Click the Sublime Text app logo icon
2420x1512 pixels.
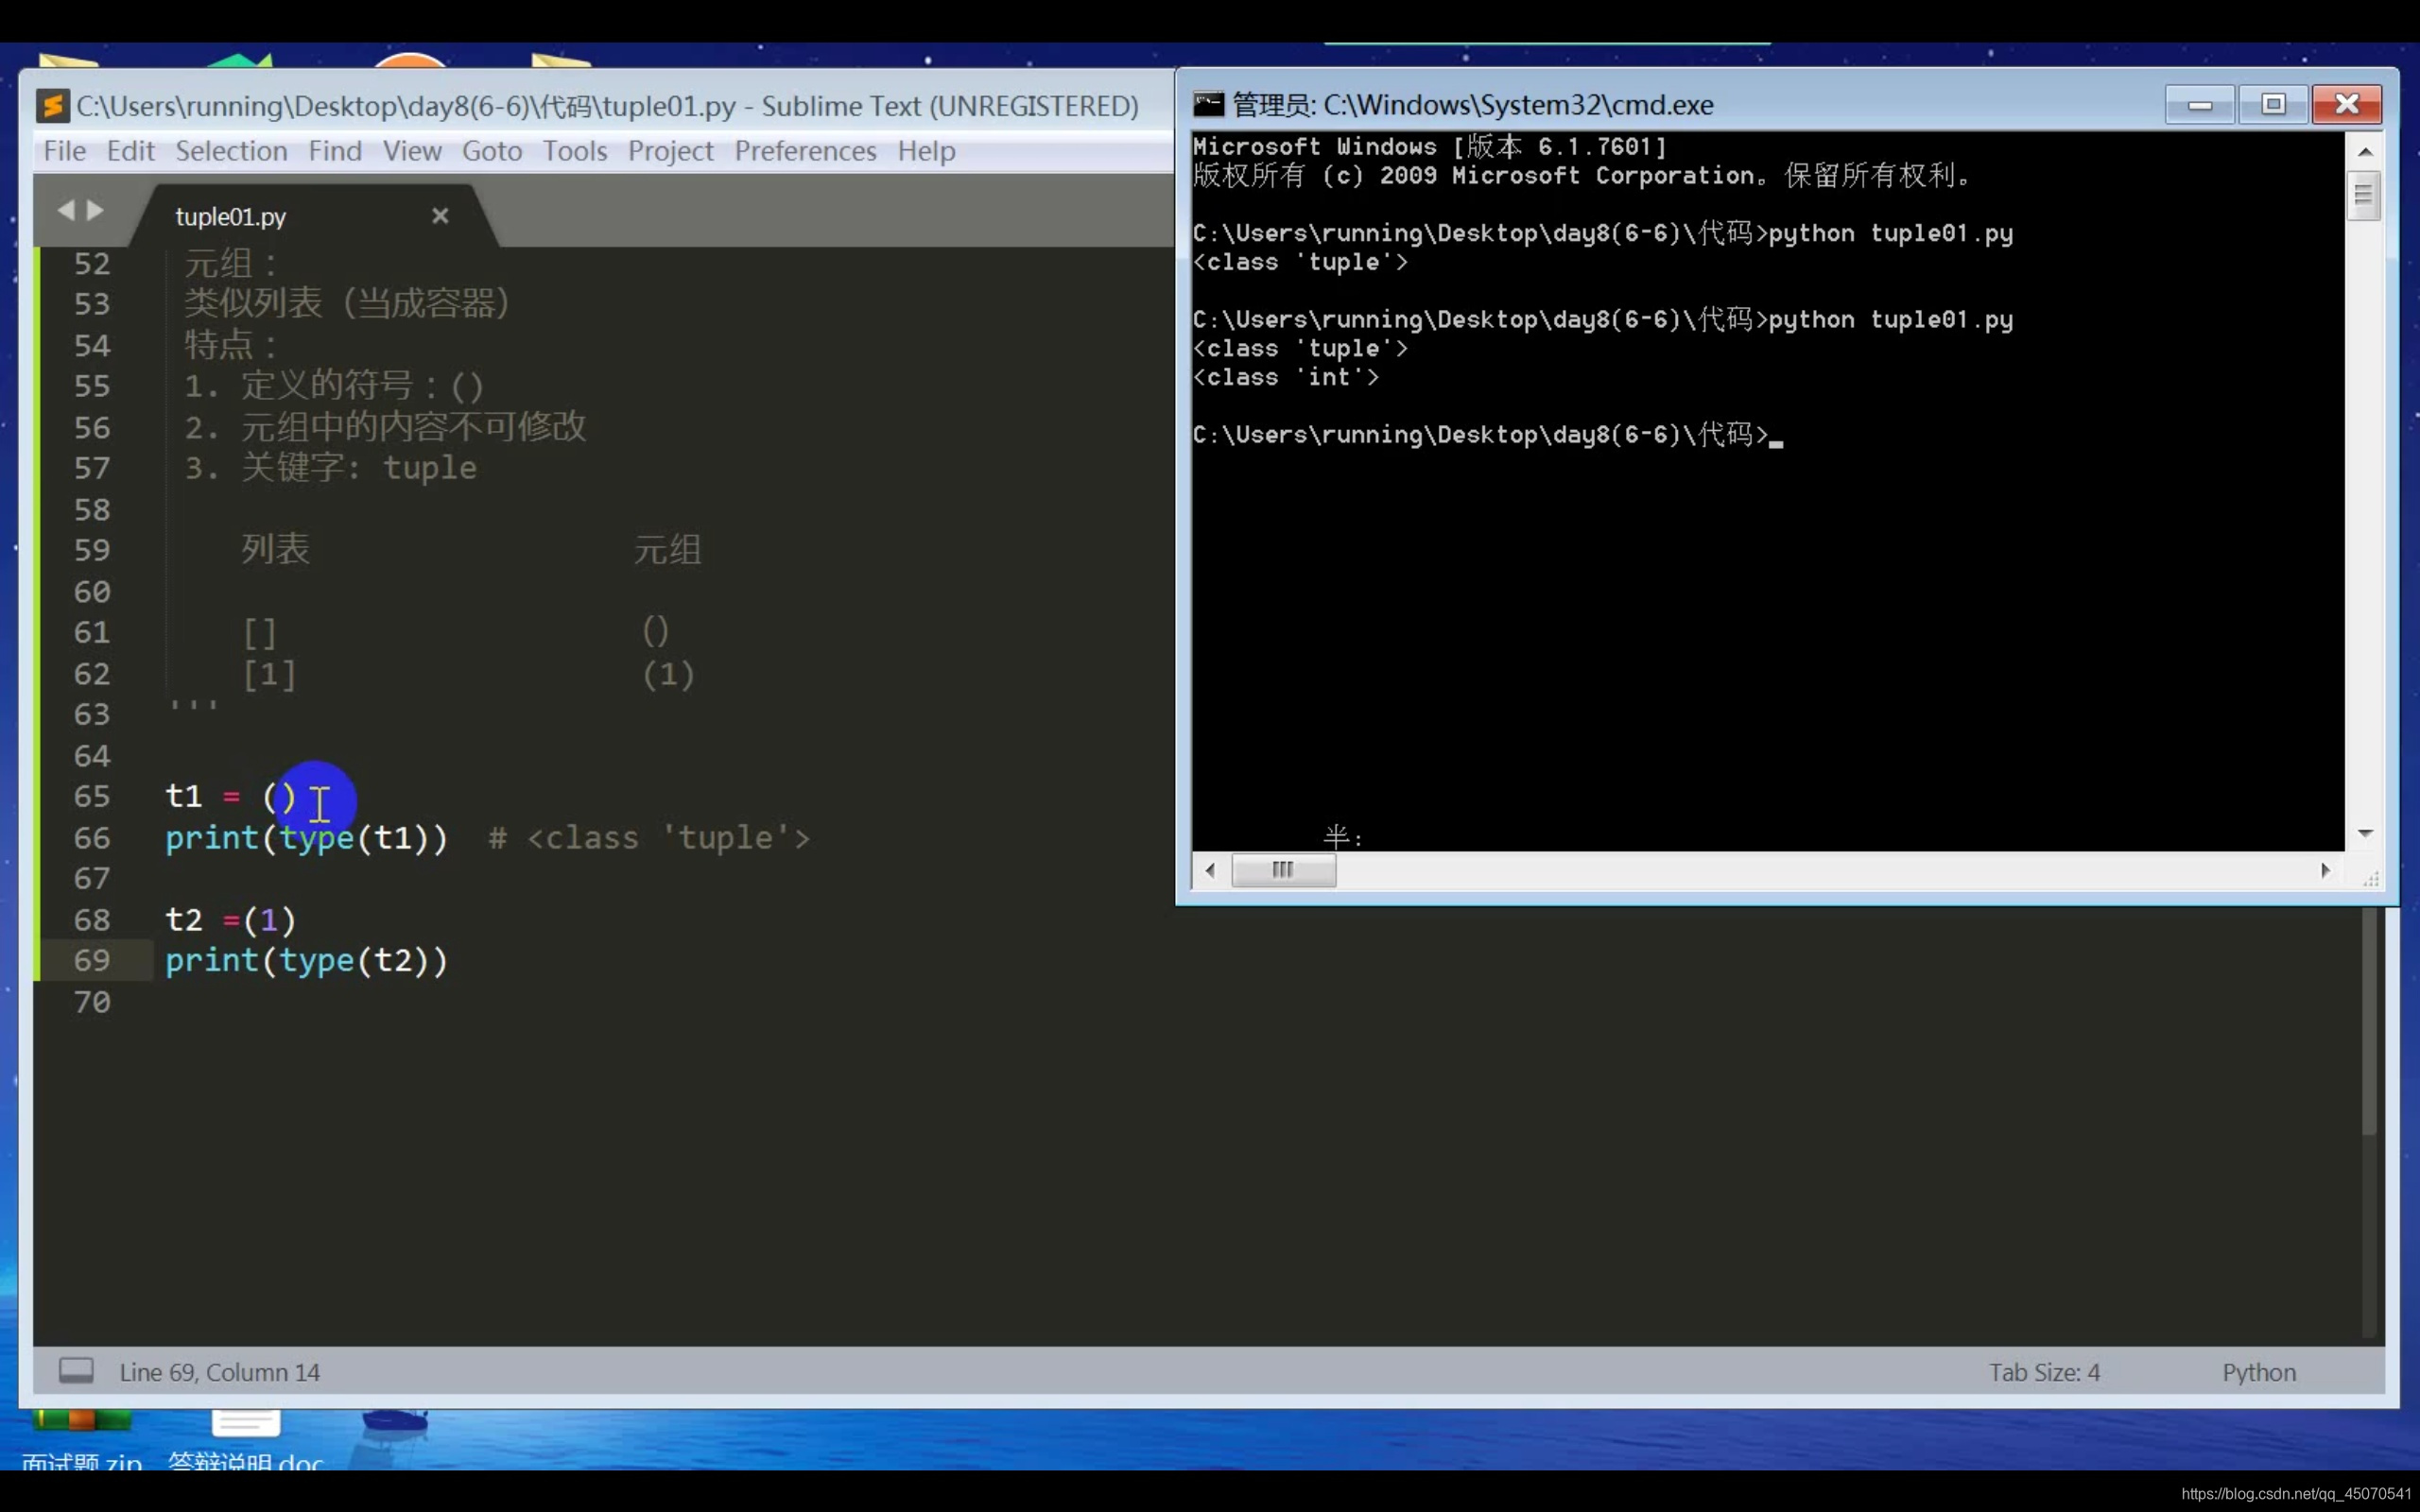click(52, 105)
